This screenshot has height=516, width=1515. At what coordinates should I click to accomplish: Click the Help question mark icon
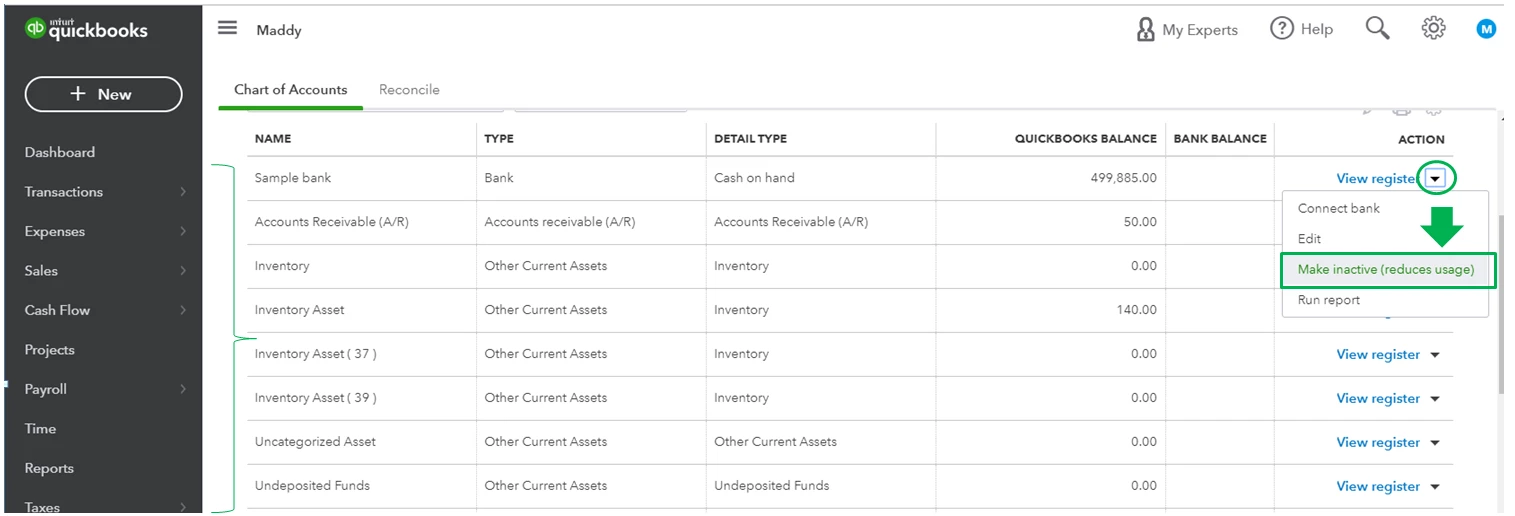click(1282, 29)
